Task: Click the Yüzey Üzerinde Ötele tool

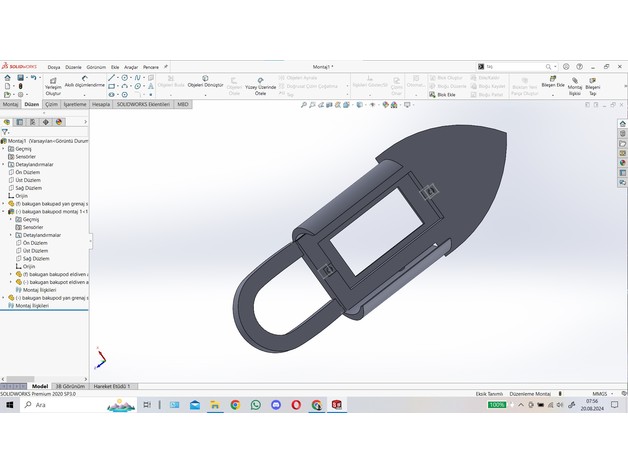Action: pyautogui.click(x=260, y=84)
